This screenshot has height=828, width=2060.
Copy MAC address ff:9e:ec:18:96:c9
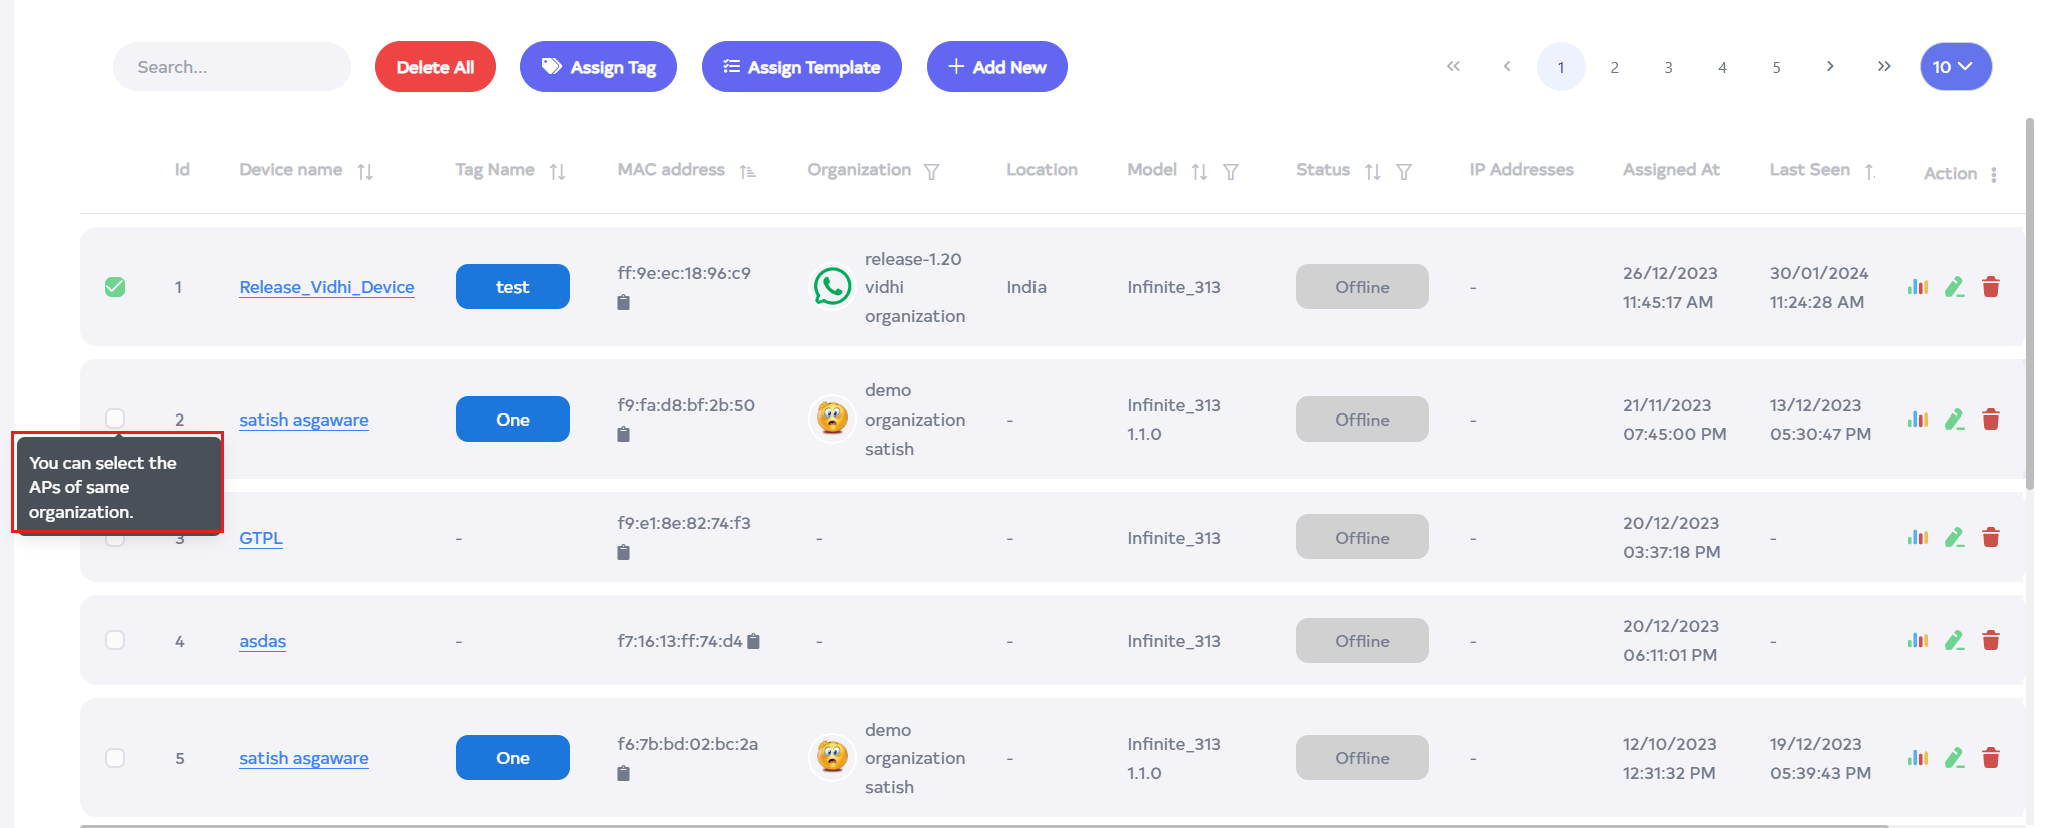coord(623,302)
